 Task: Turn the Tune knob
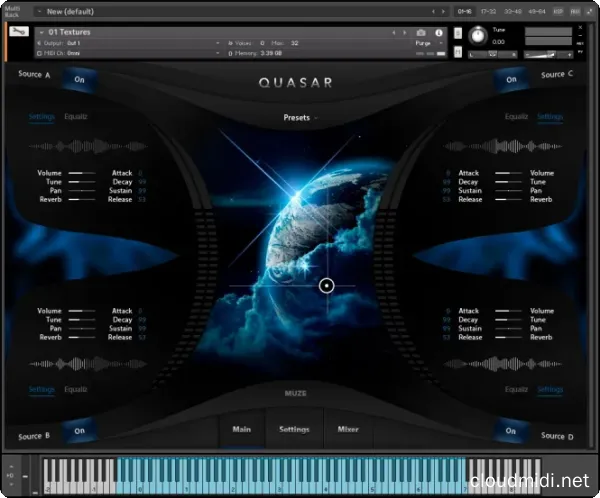coord(478,36)
